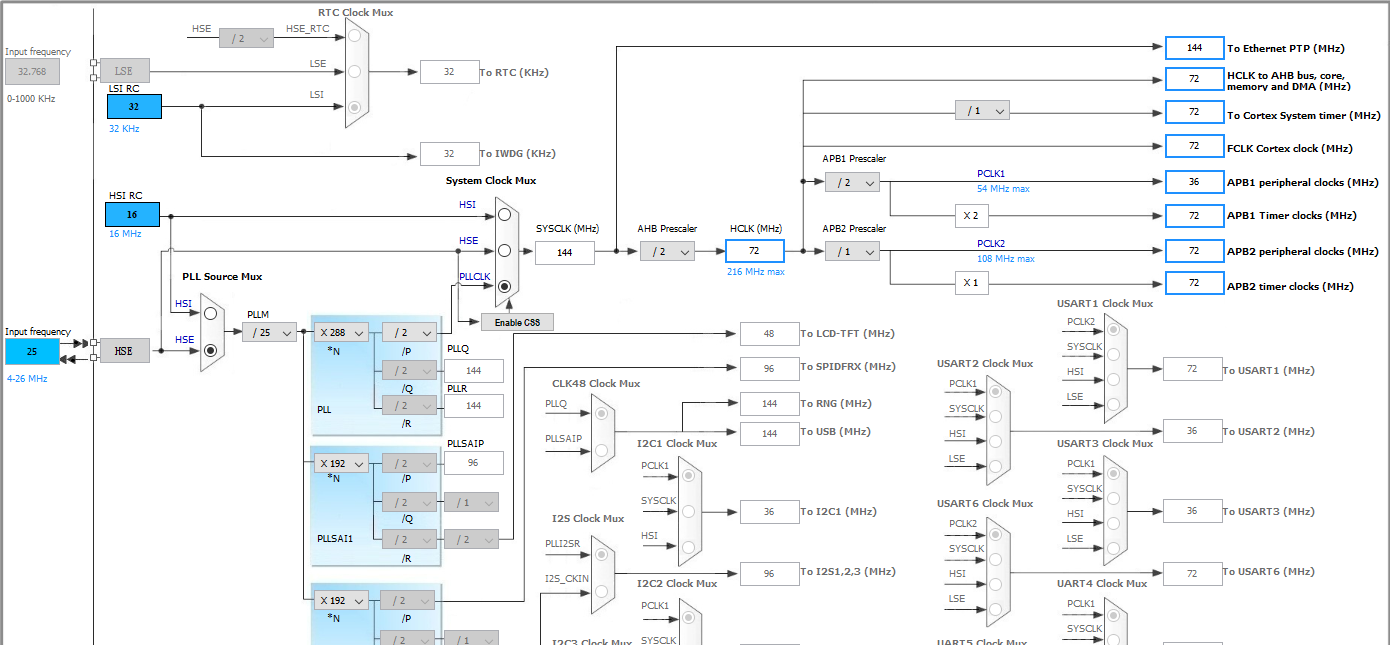The image size is (1390, 645).
Task: Open the Cortex System timer /1 dropdown
Action: click(982, 110)
